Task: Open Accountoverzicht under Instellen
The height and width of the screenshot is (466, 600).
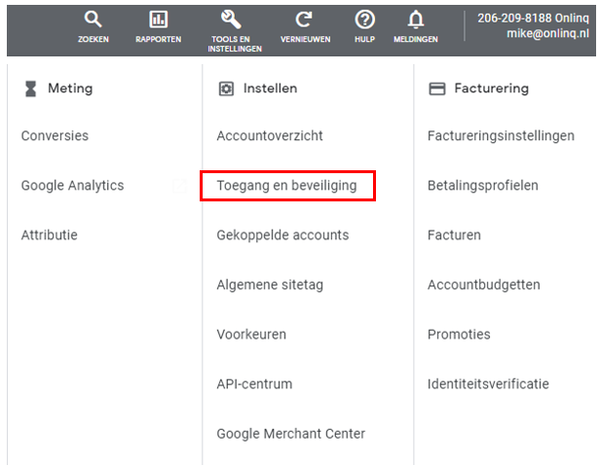Action: [x=270, y=136]
